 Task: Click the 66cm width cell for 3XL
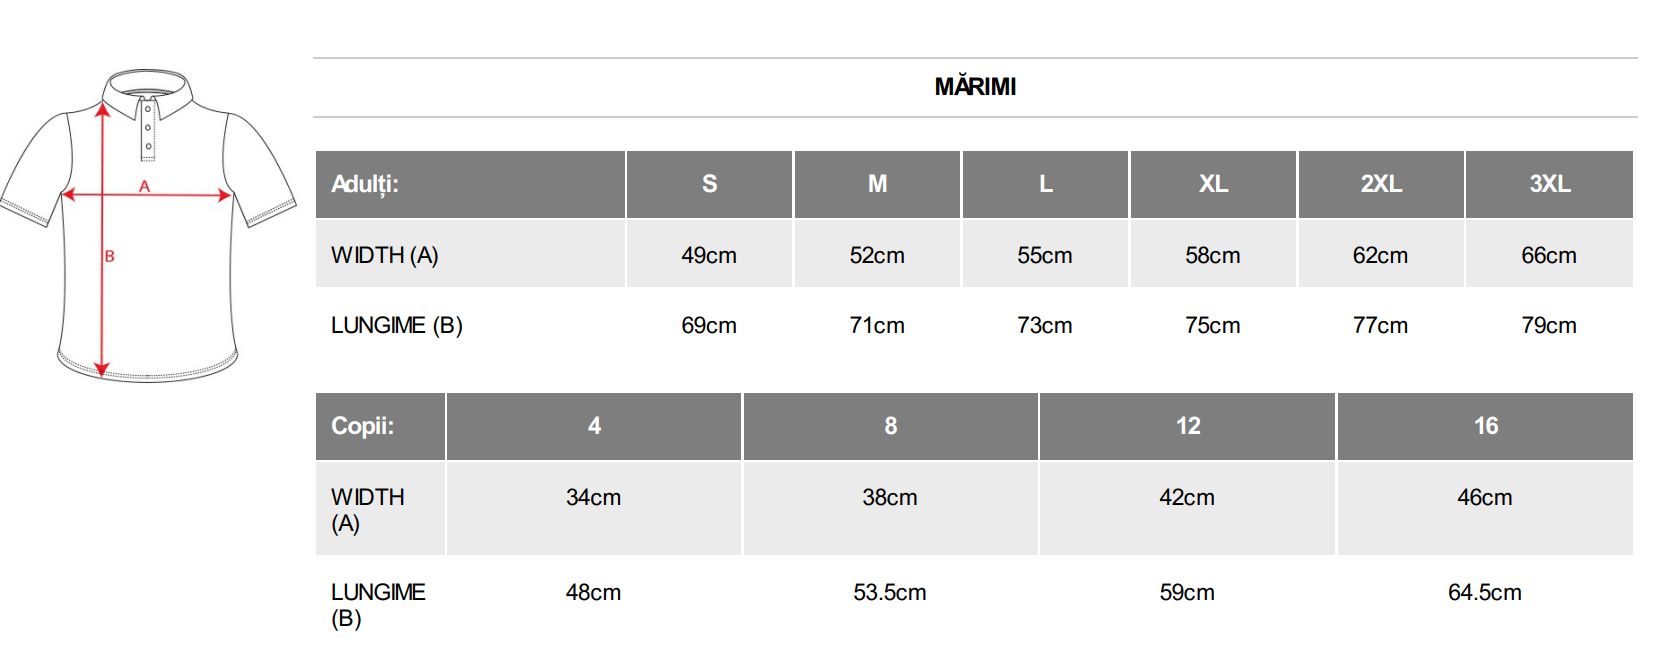tap(1549, 255)
